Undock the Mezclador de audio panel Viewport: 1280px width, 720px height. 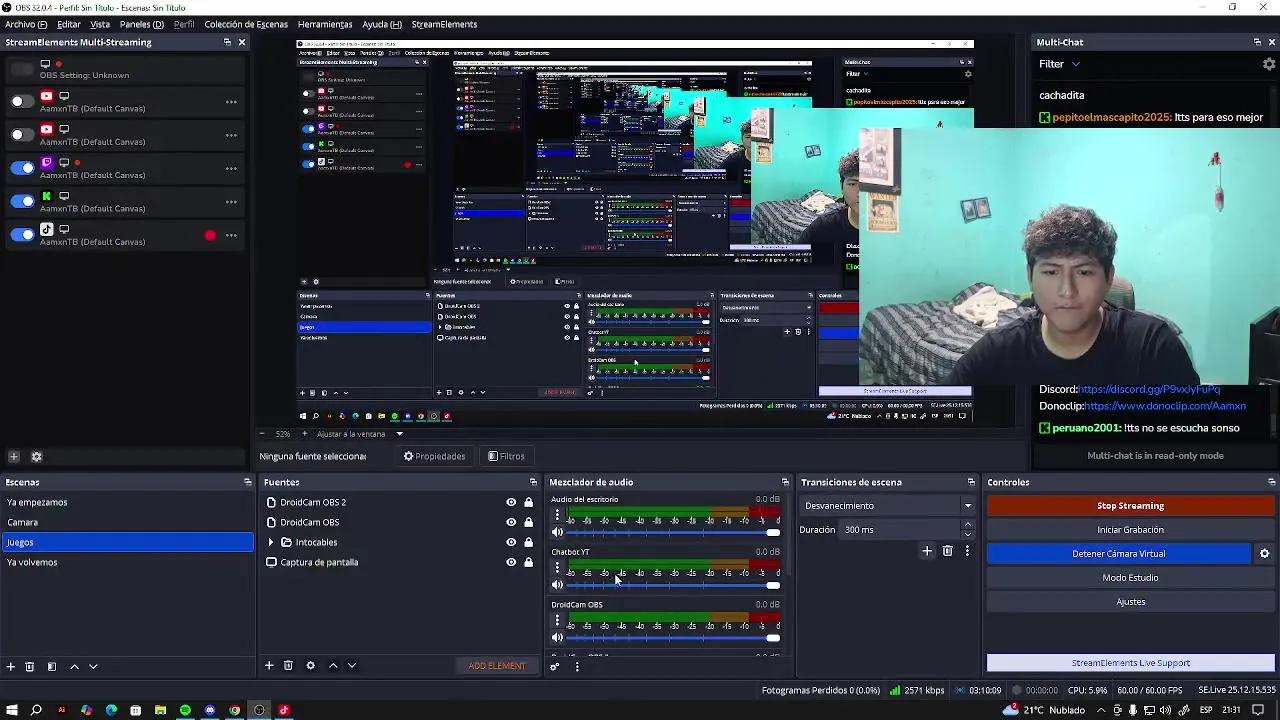(785, 482)
